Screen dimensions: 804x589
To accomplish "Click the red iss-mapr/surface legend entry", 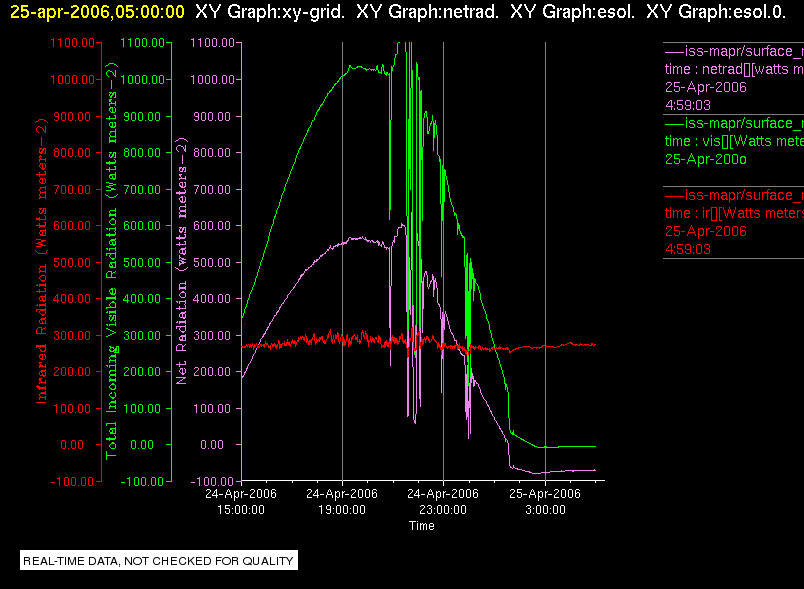I will [x=734, y=195].
